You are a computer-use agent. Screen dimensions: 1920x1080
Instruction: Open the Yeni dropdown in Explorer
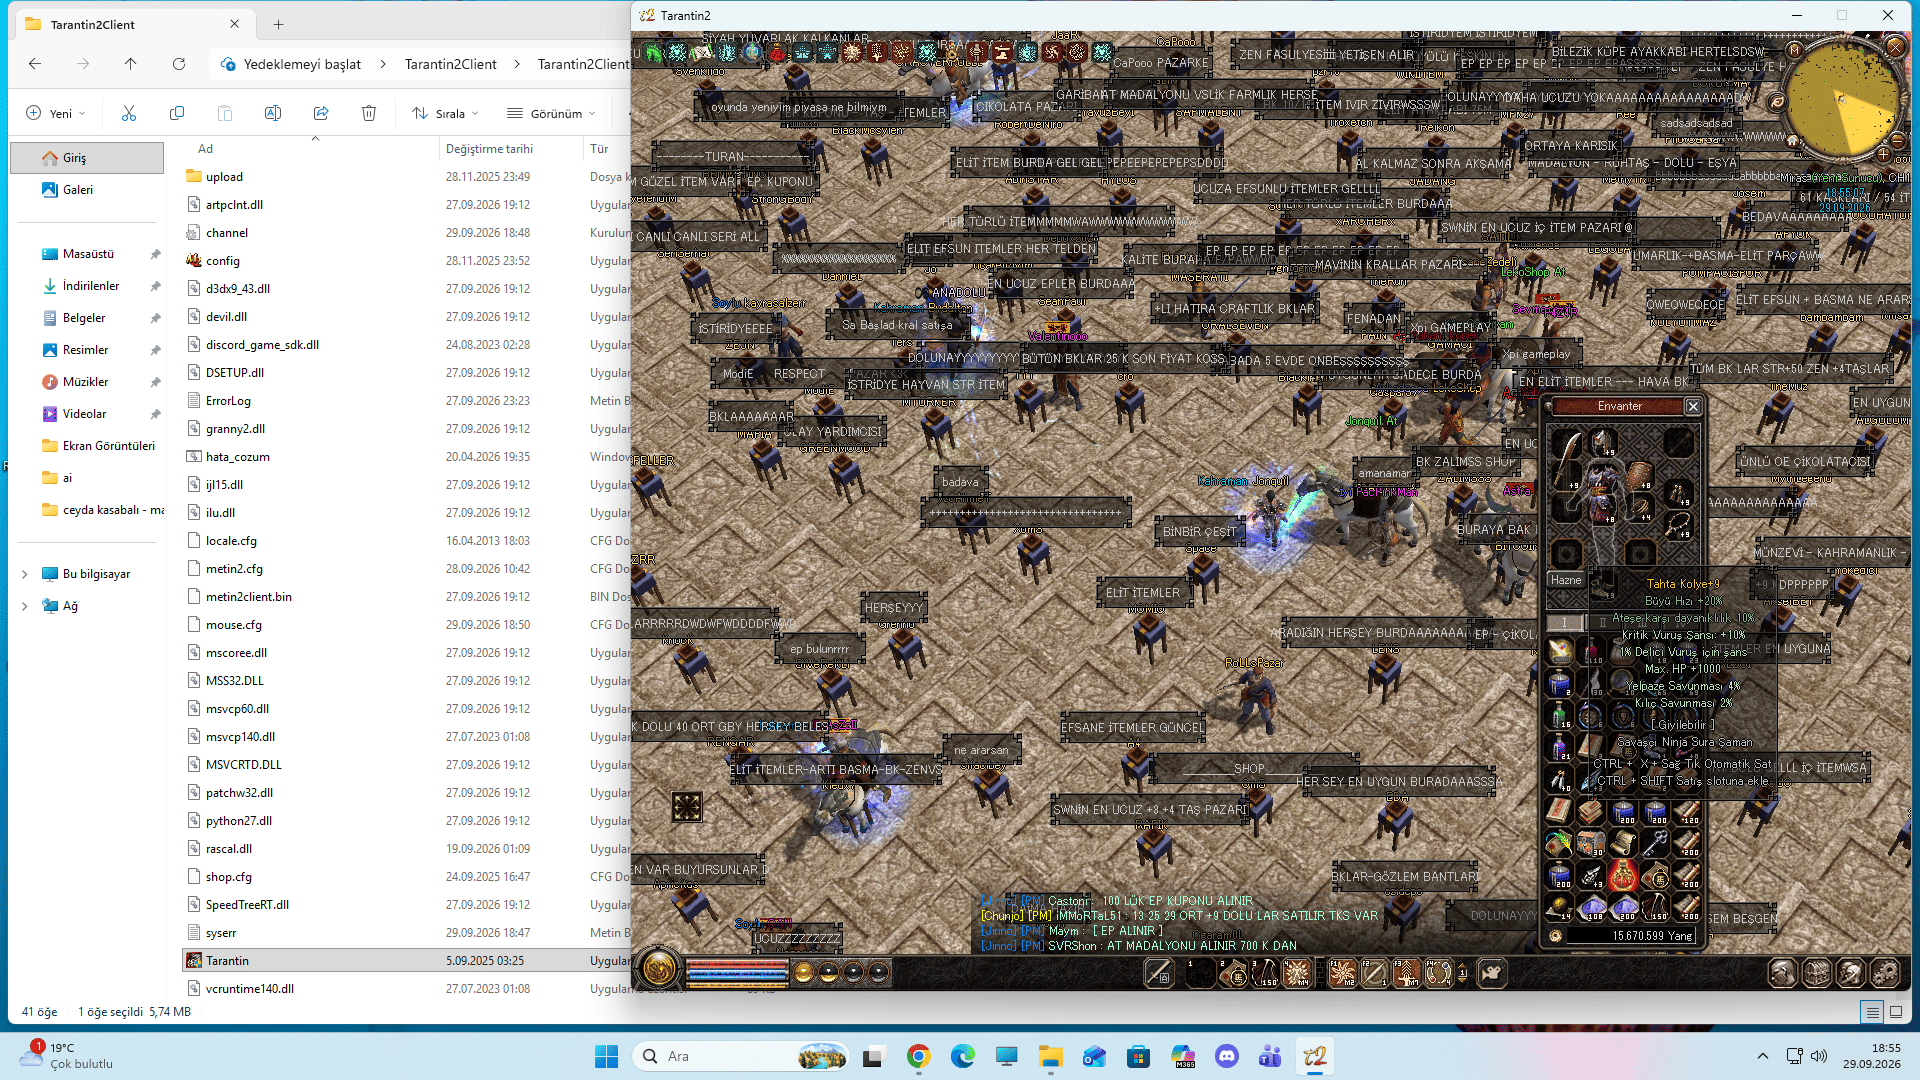click(56, 113)
